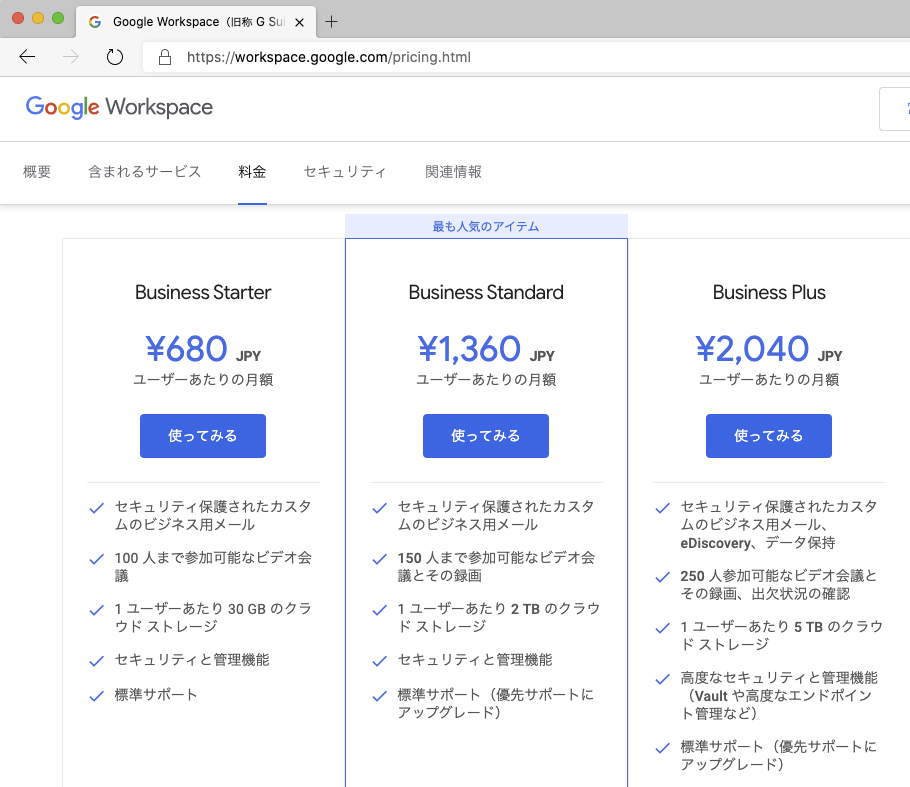
Task: Click the ¥680 Business Starter price
Action: (x=187, y=349)
